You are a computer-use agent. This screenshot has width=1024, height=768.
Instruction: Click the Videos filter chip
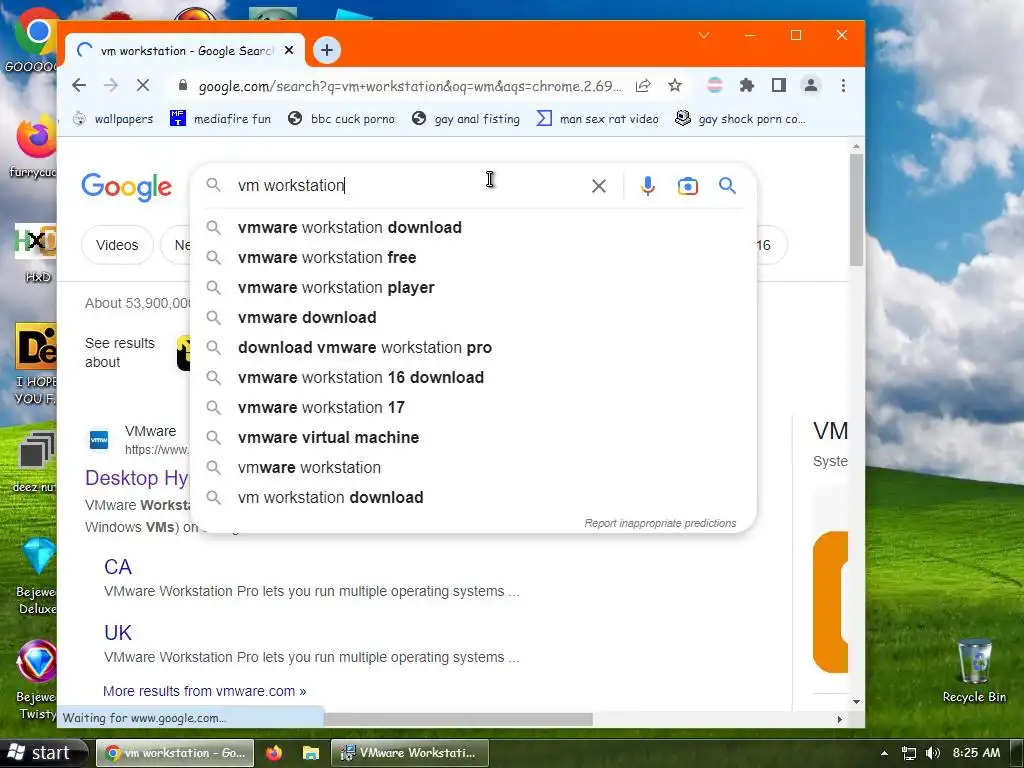pos(117,246)
